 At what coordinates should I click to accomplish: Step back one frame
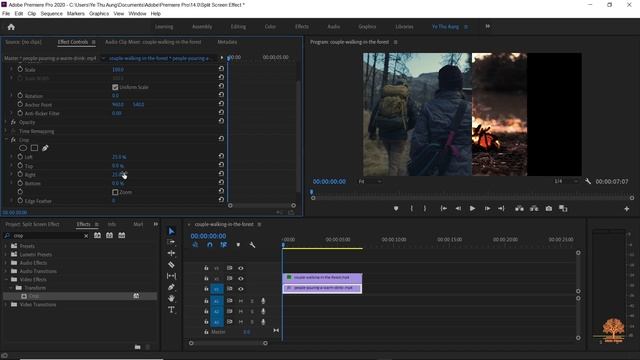458,209
